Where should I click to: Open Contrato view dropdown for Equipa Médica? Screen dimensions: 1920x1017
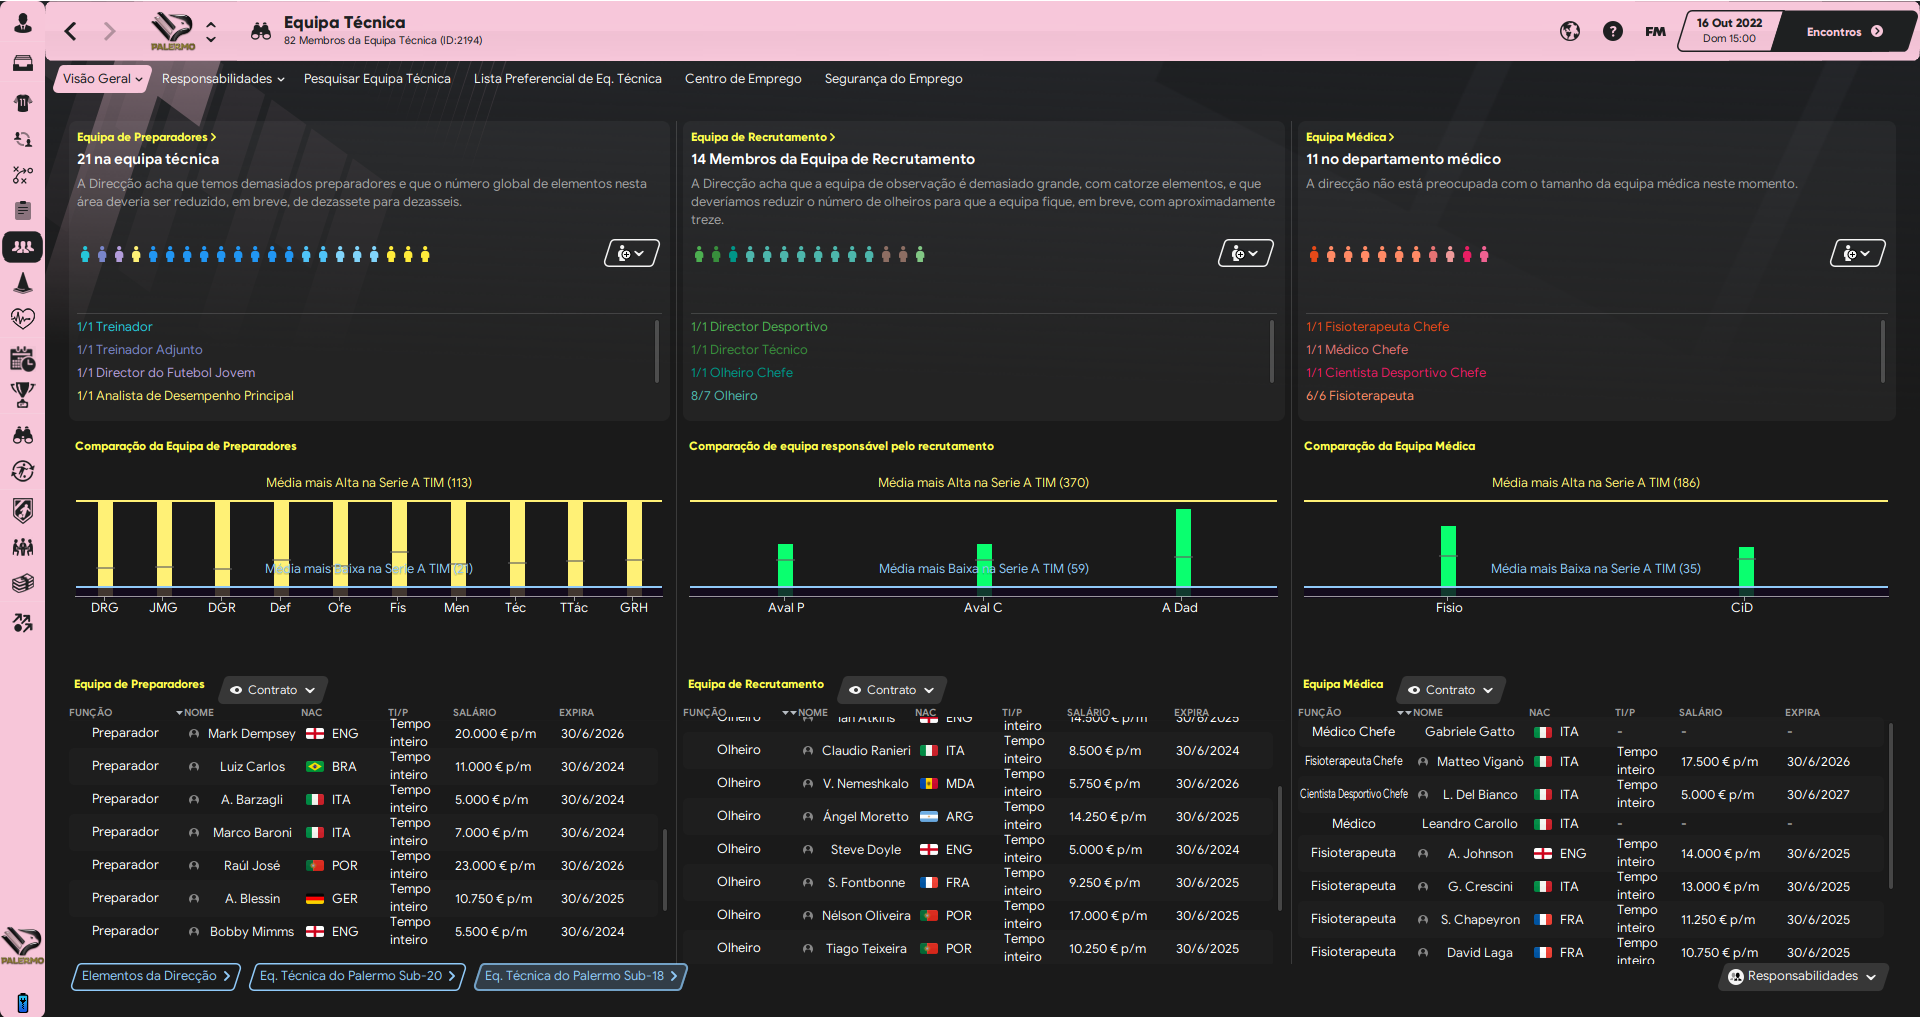tap(1451, 690)
